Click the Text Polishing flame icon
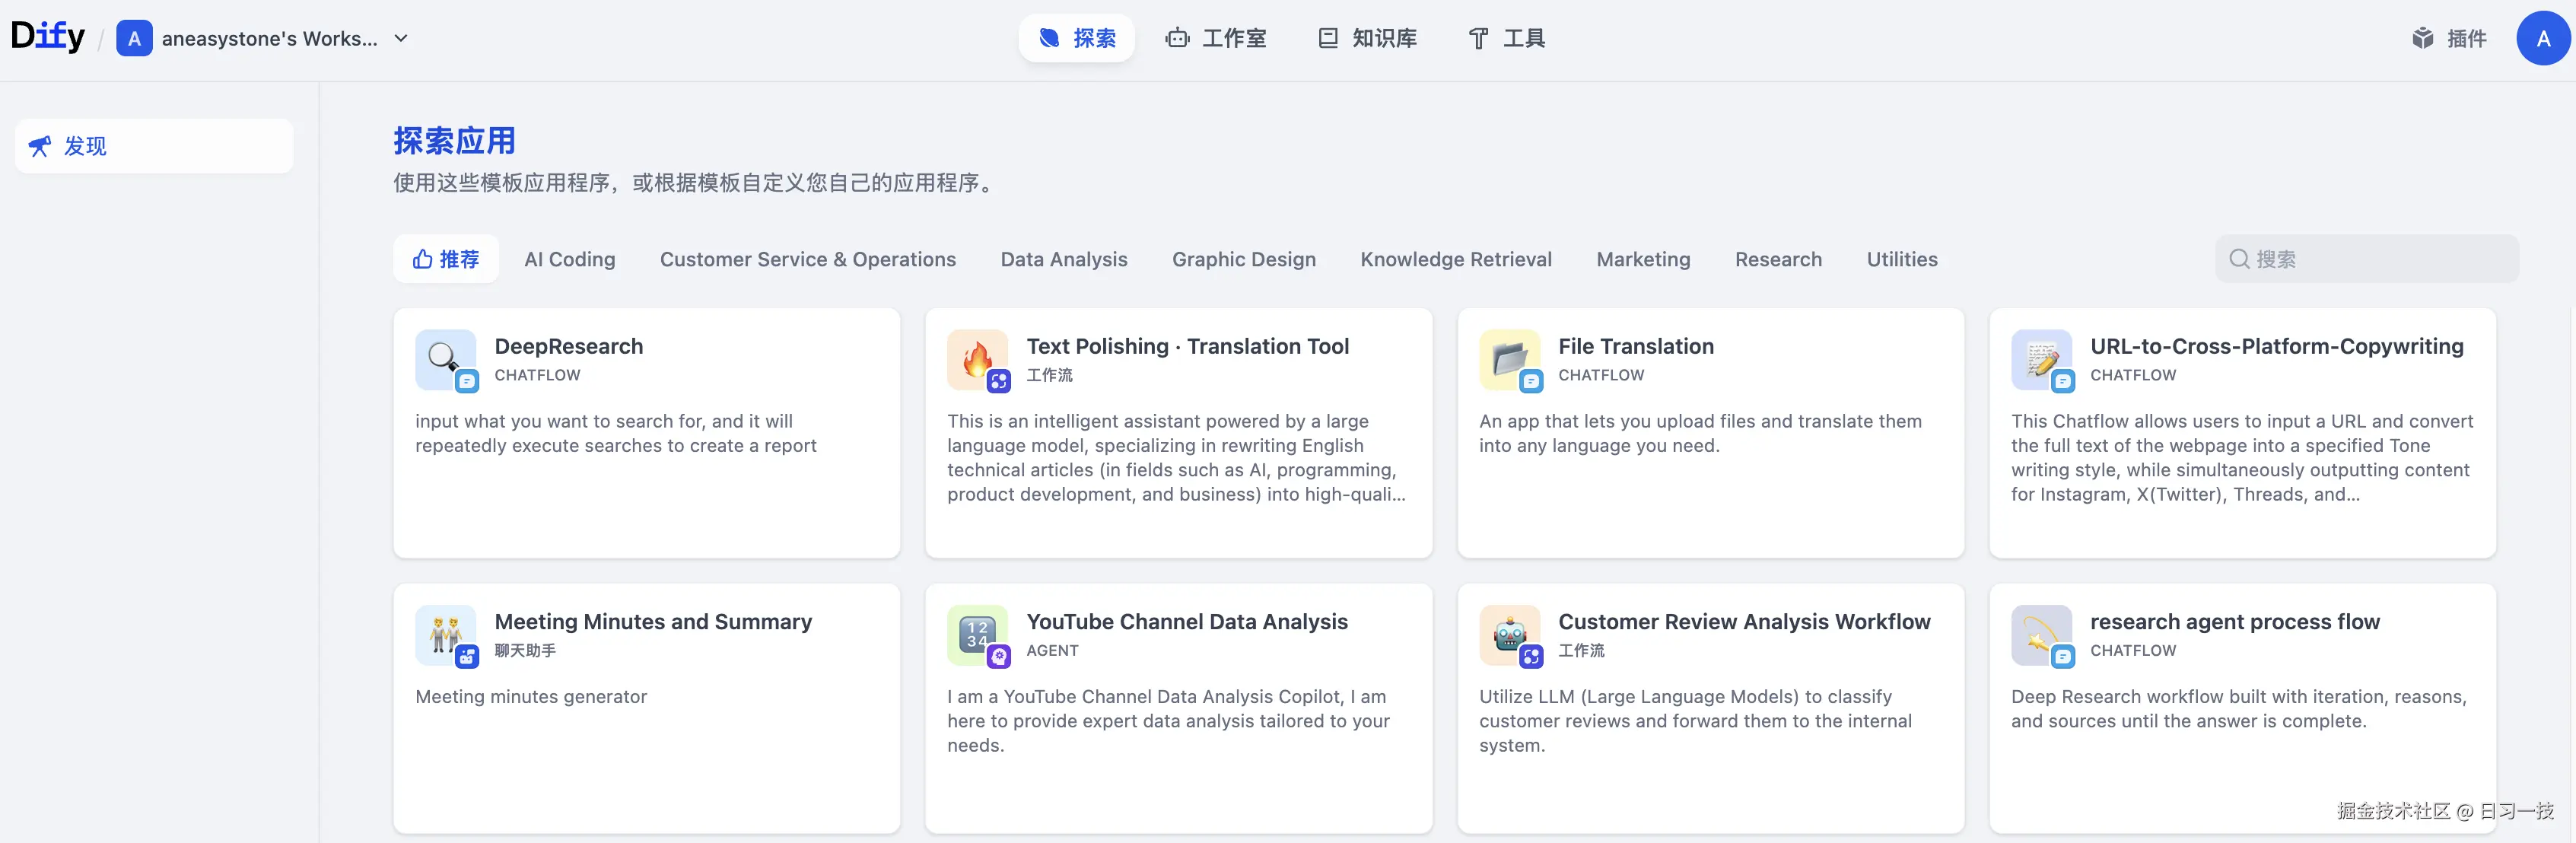 pyautogui.click(x=976, y=359)
